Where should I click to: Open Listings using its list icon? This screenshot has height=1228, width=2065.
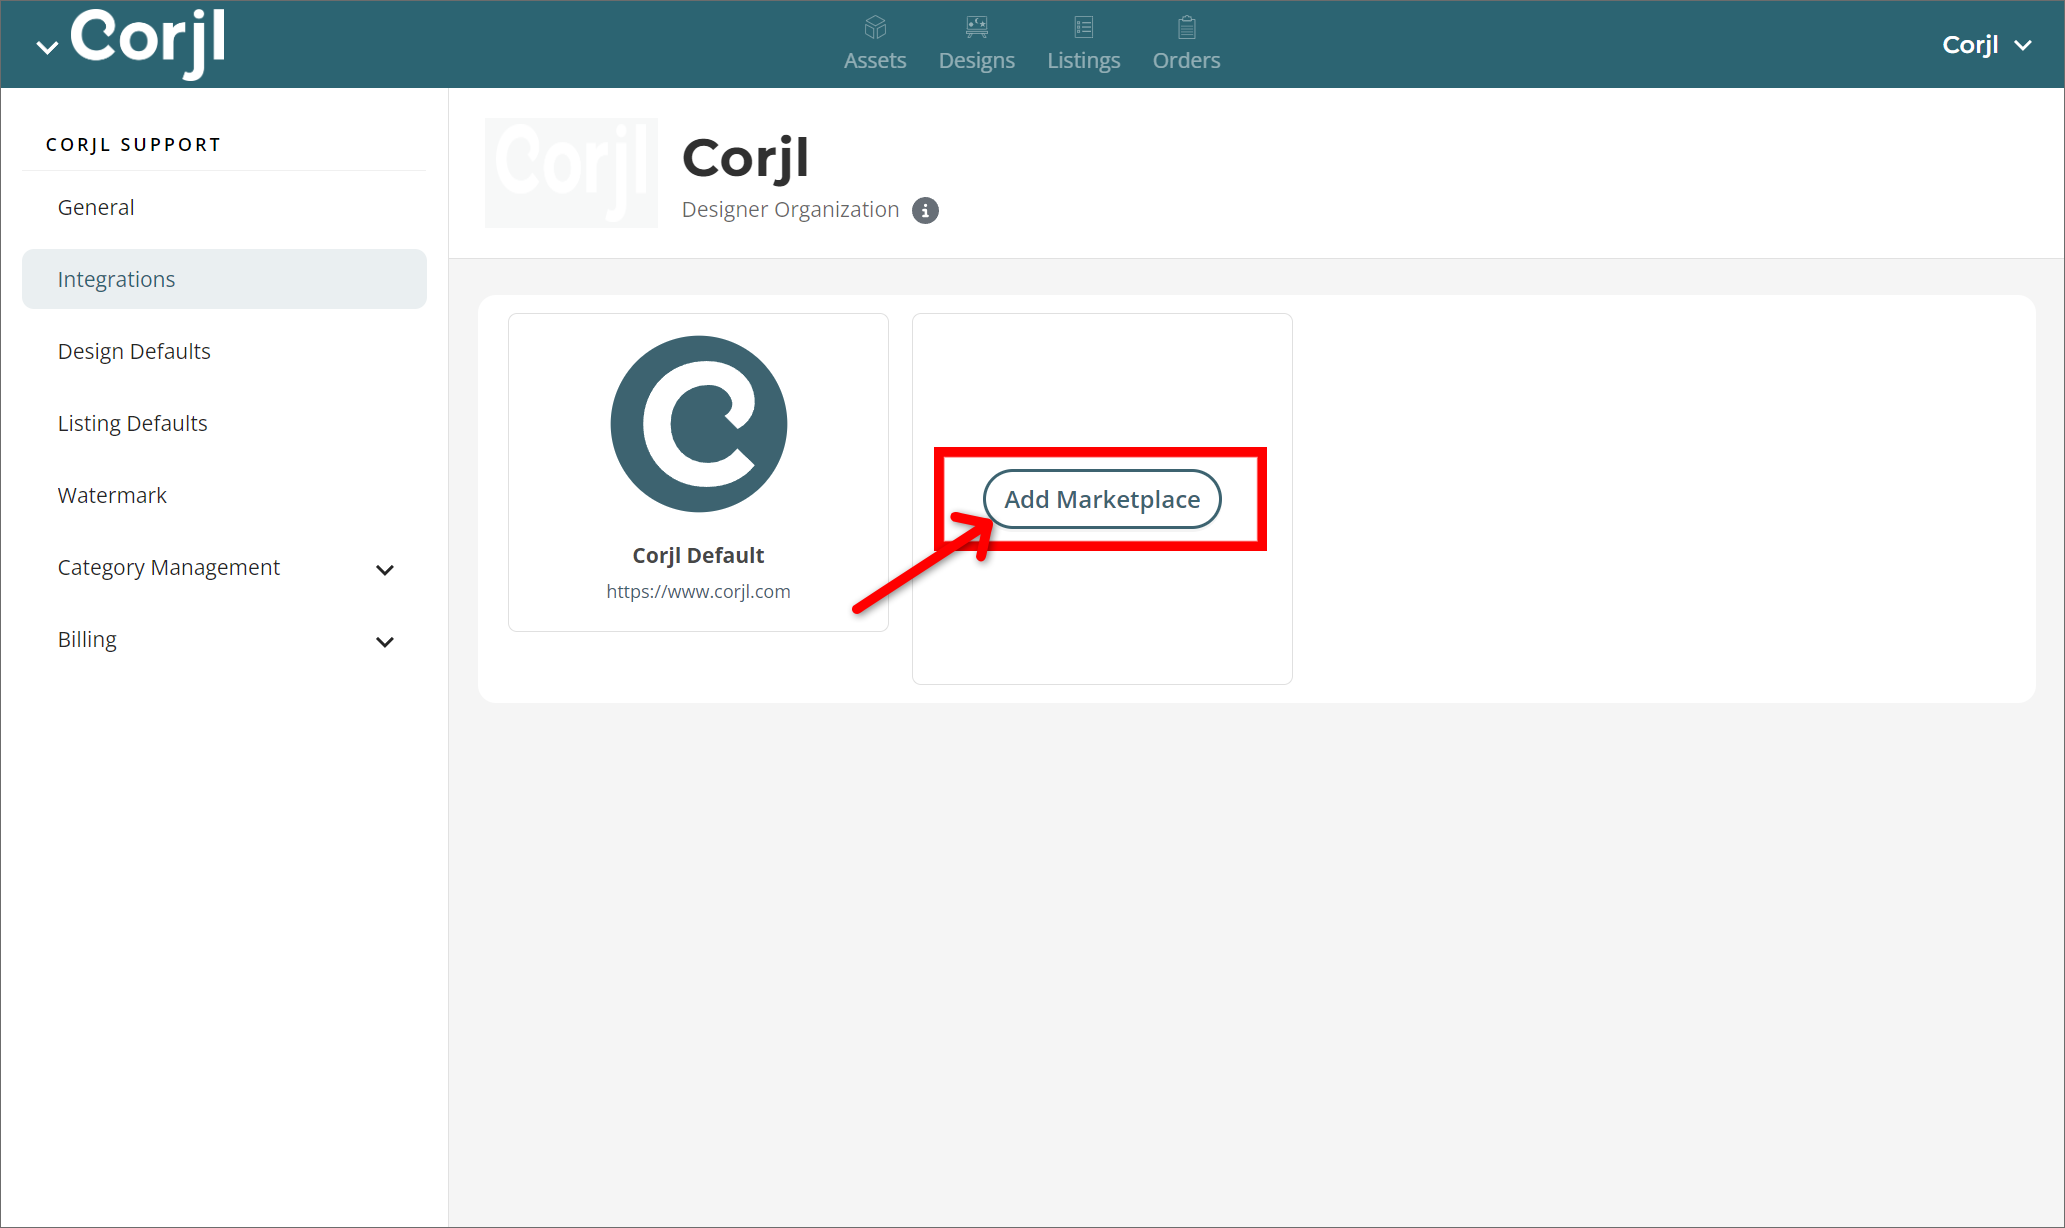click(1083, 27)
